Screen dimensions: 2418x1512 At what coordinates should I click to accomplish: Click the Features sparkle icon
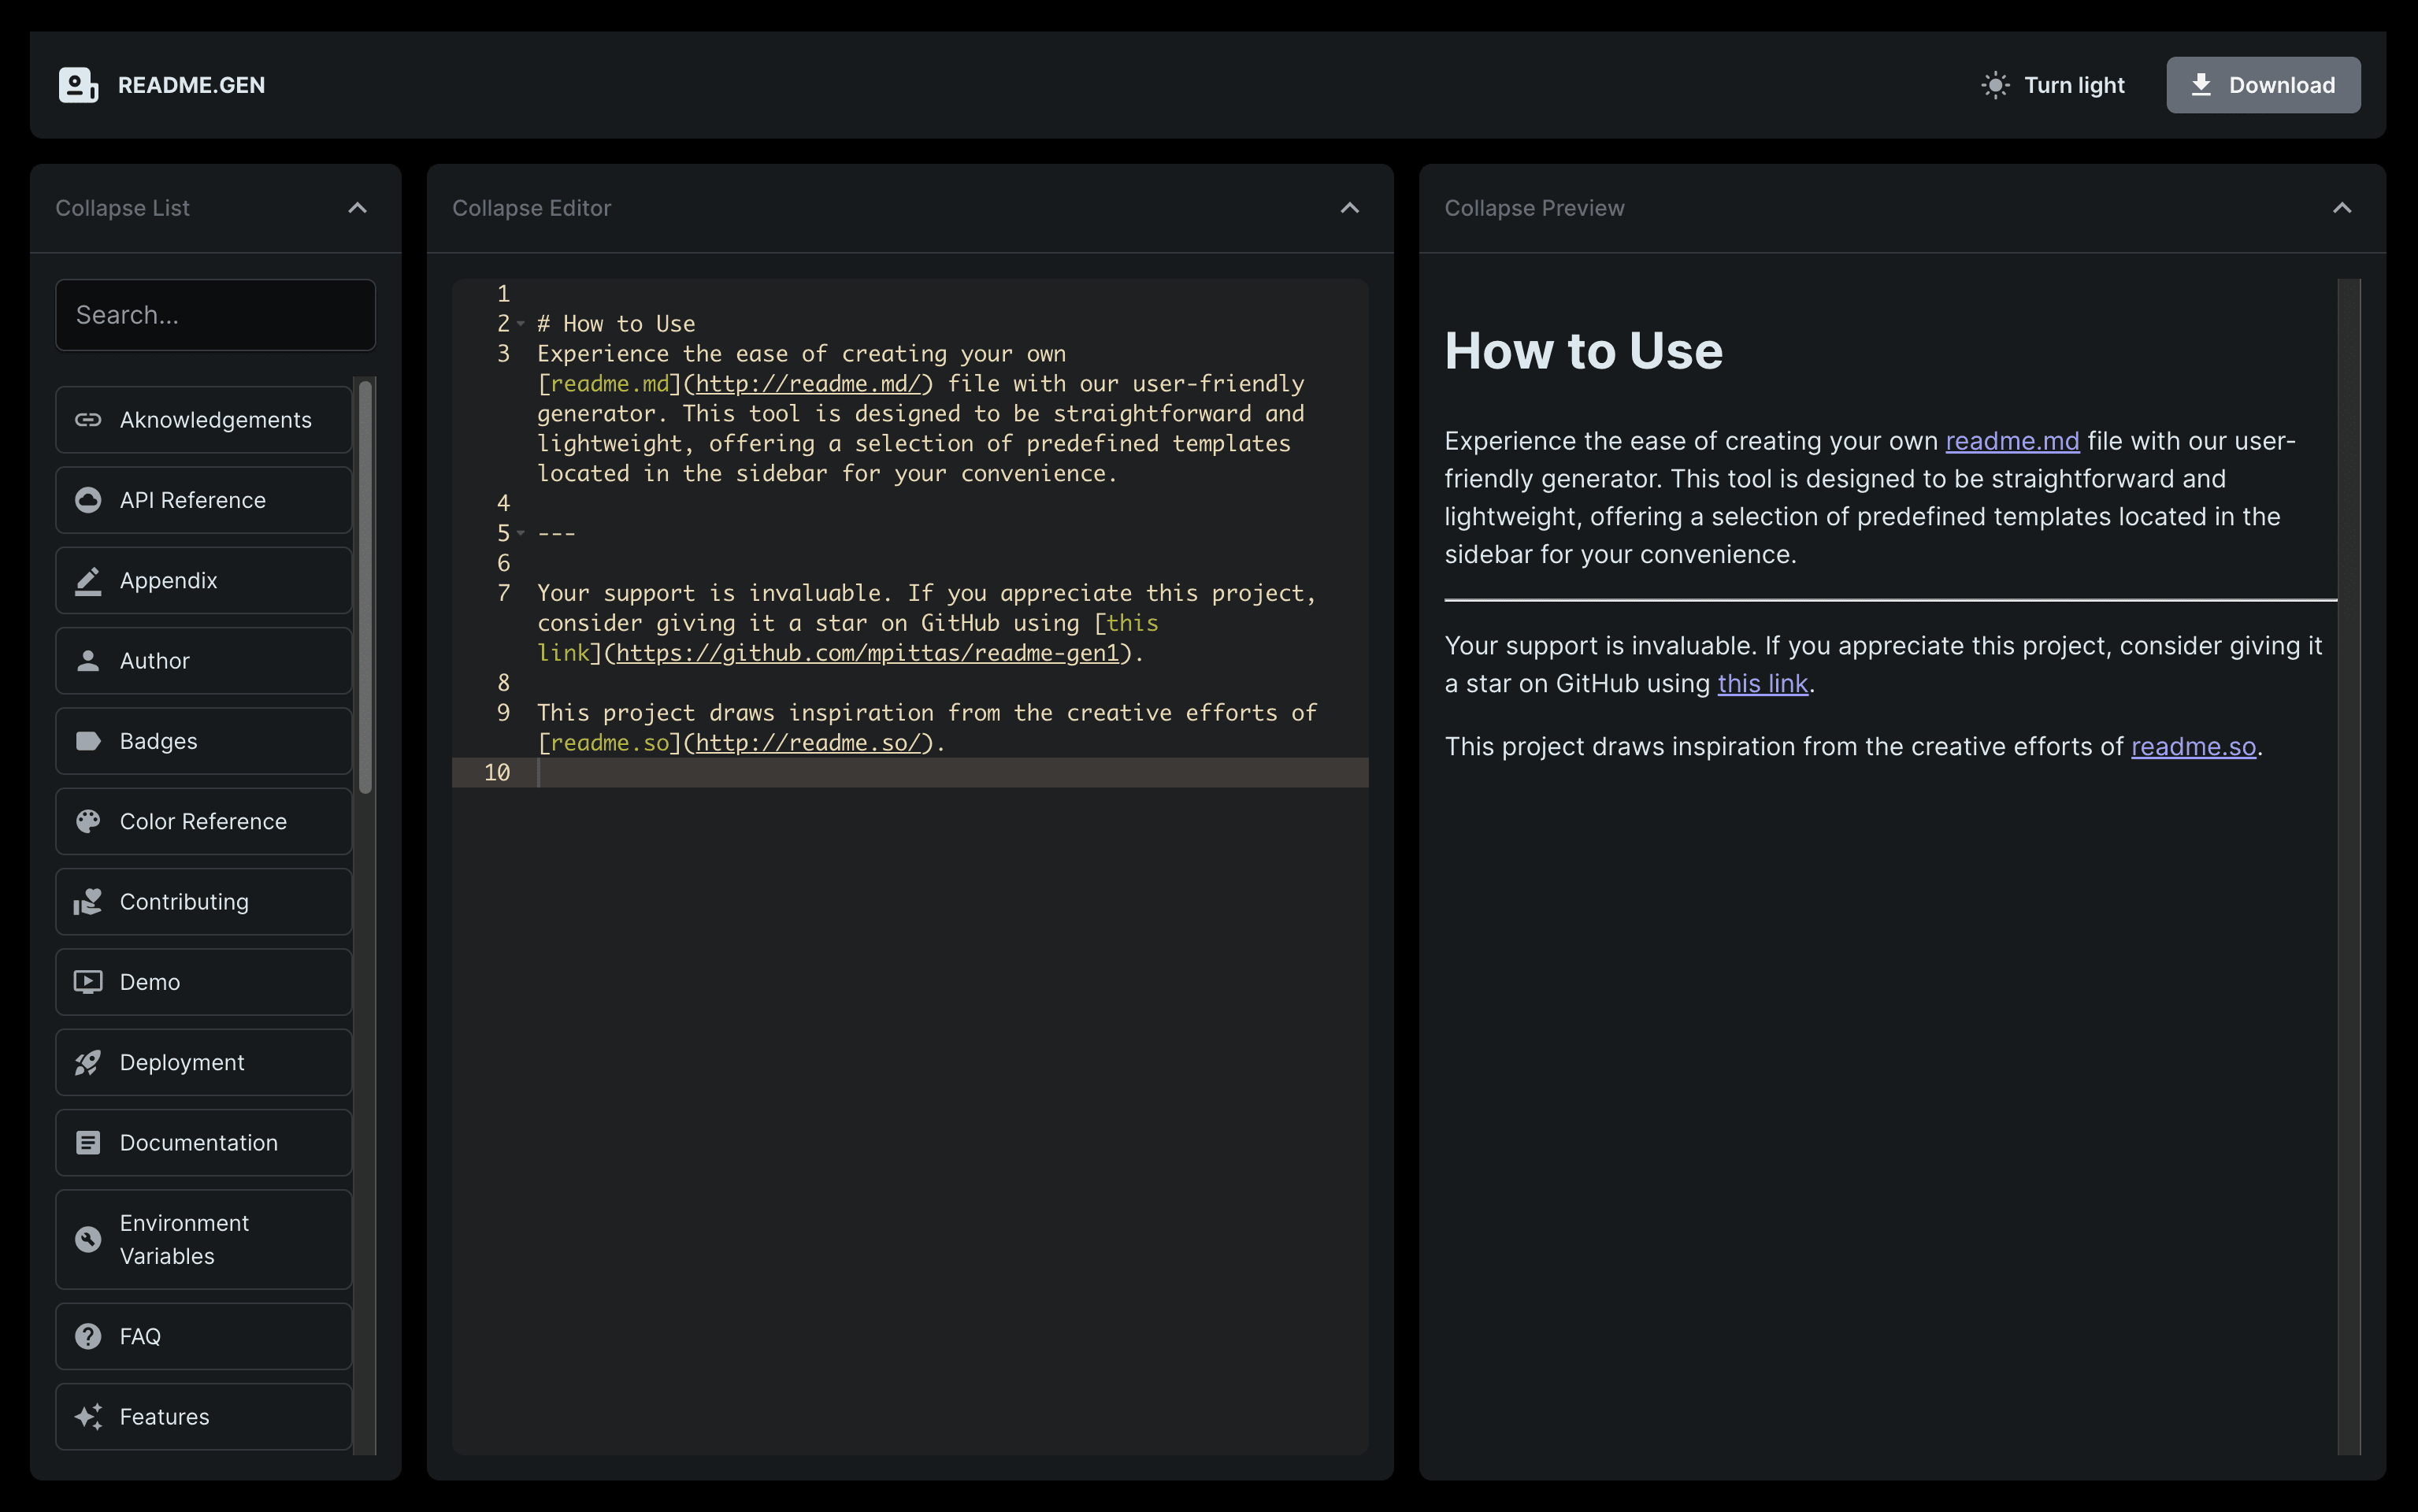pos(88,1417)
